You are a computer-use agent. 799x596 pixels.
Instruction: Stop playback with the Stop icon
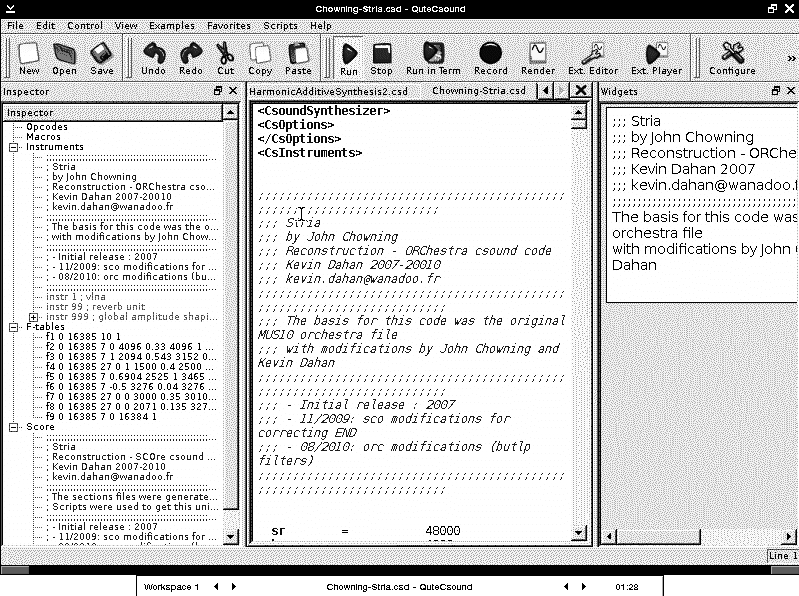[381, 58]
